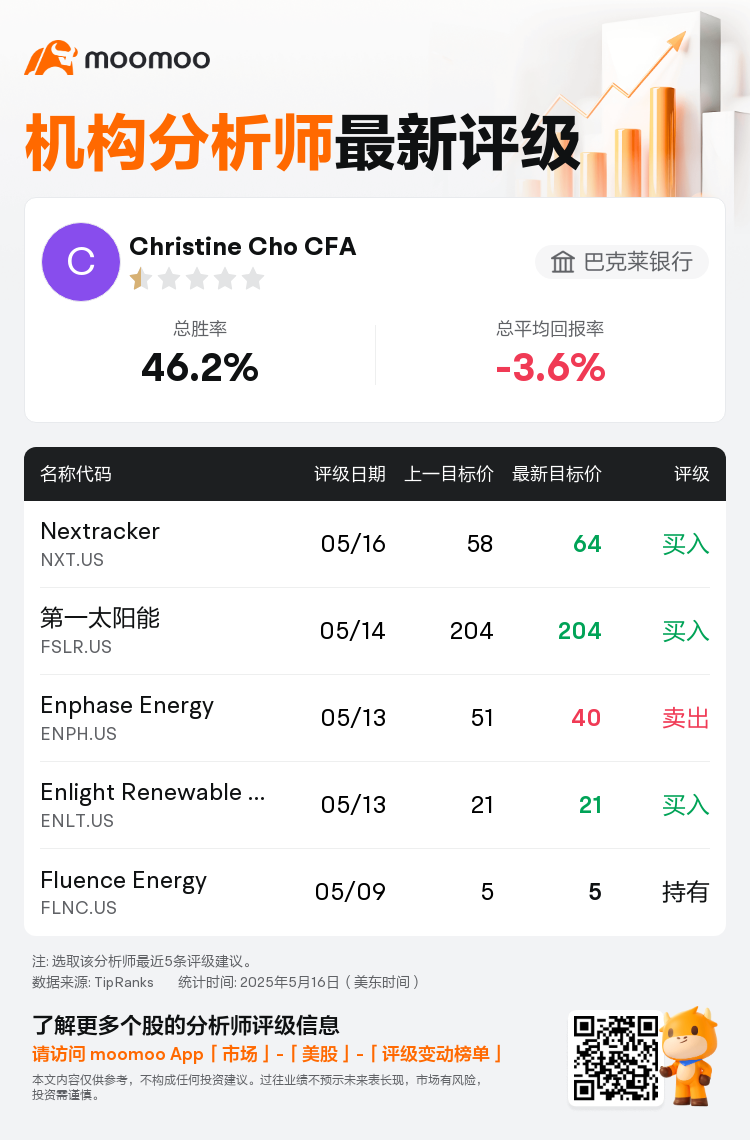Open the 巴克莱银行 institution badge
This screenshot has height=1140, width=750.
point(622,262)
